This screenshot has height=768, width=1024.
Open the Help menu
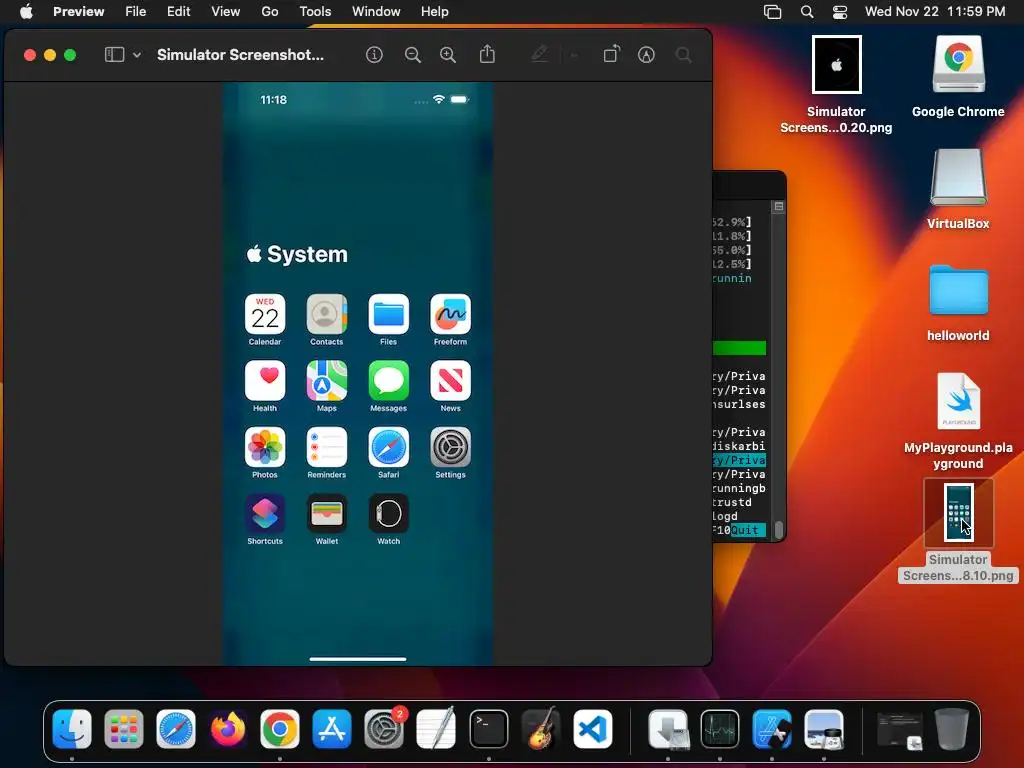click(x=434, y=11)
